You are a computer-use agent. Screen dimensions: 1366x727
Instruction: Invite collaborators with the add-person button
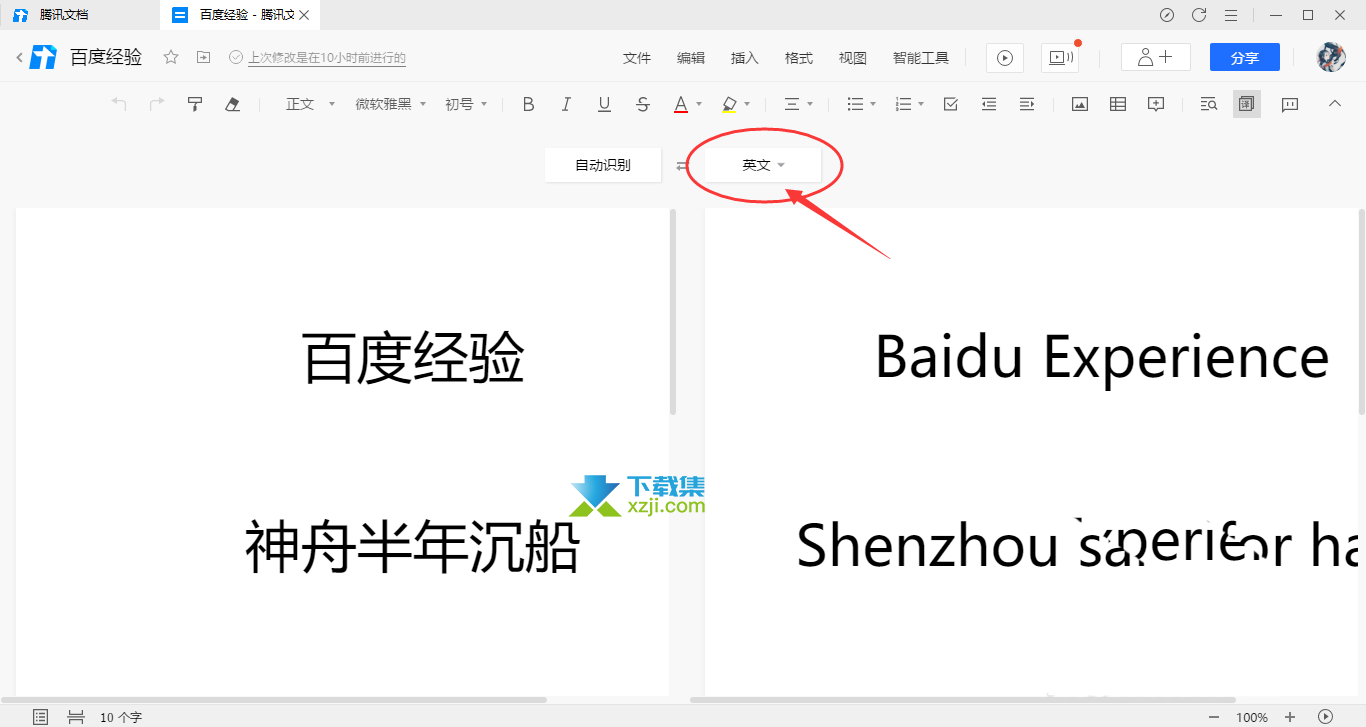click(x=1156, y=57)
